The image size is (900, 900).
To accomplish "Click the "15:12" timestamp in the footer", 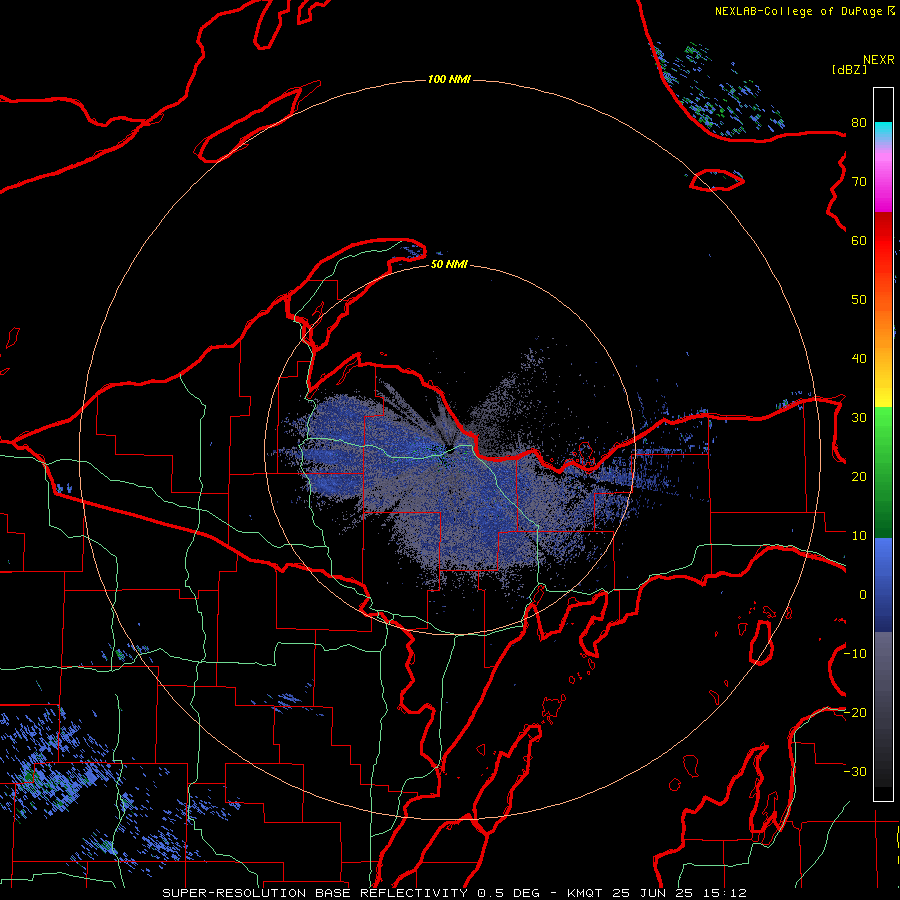I will pos(725,893).
